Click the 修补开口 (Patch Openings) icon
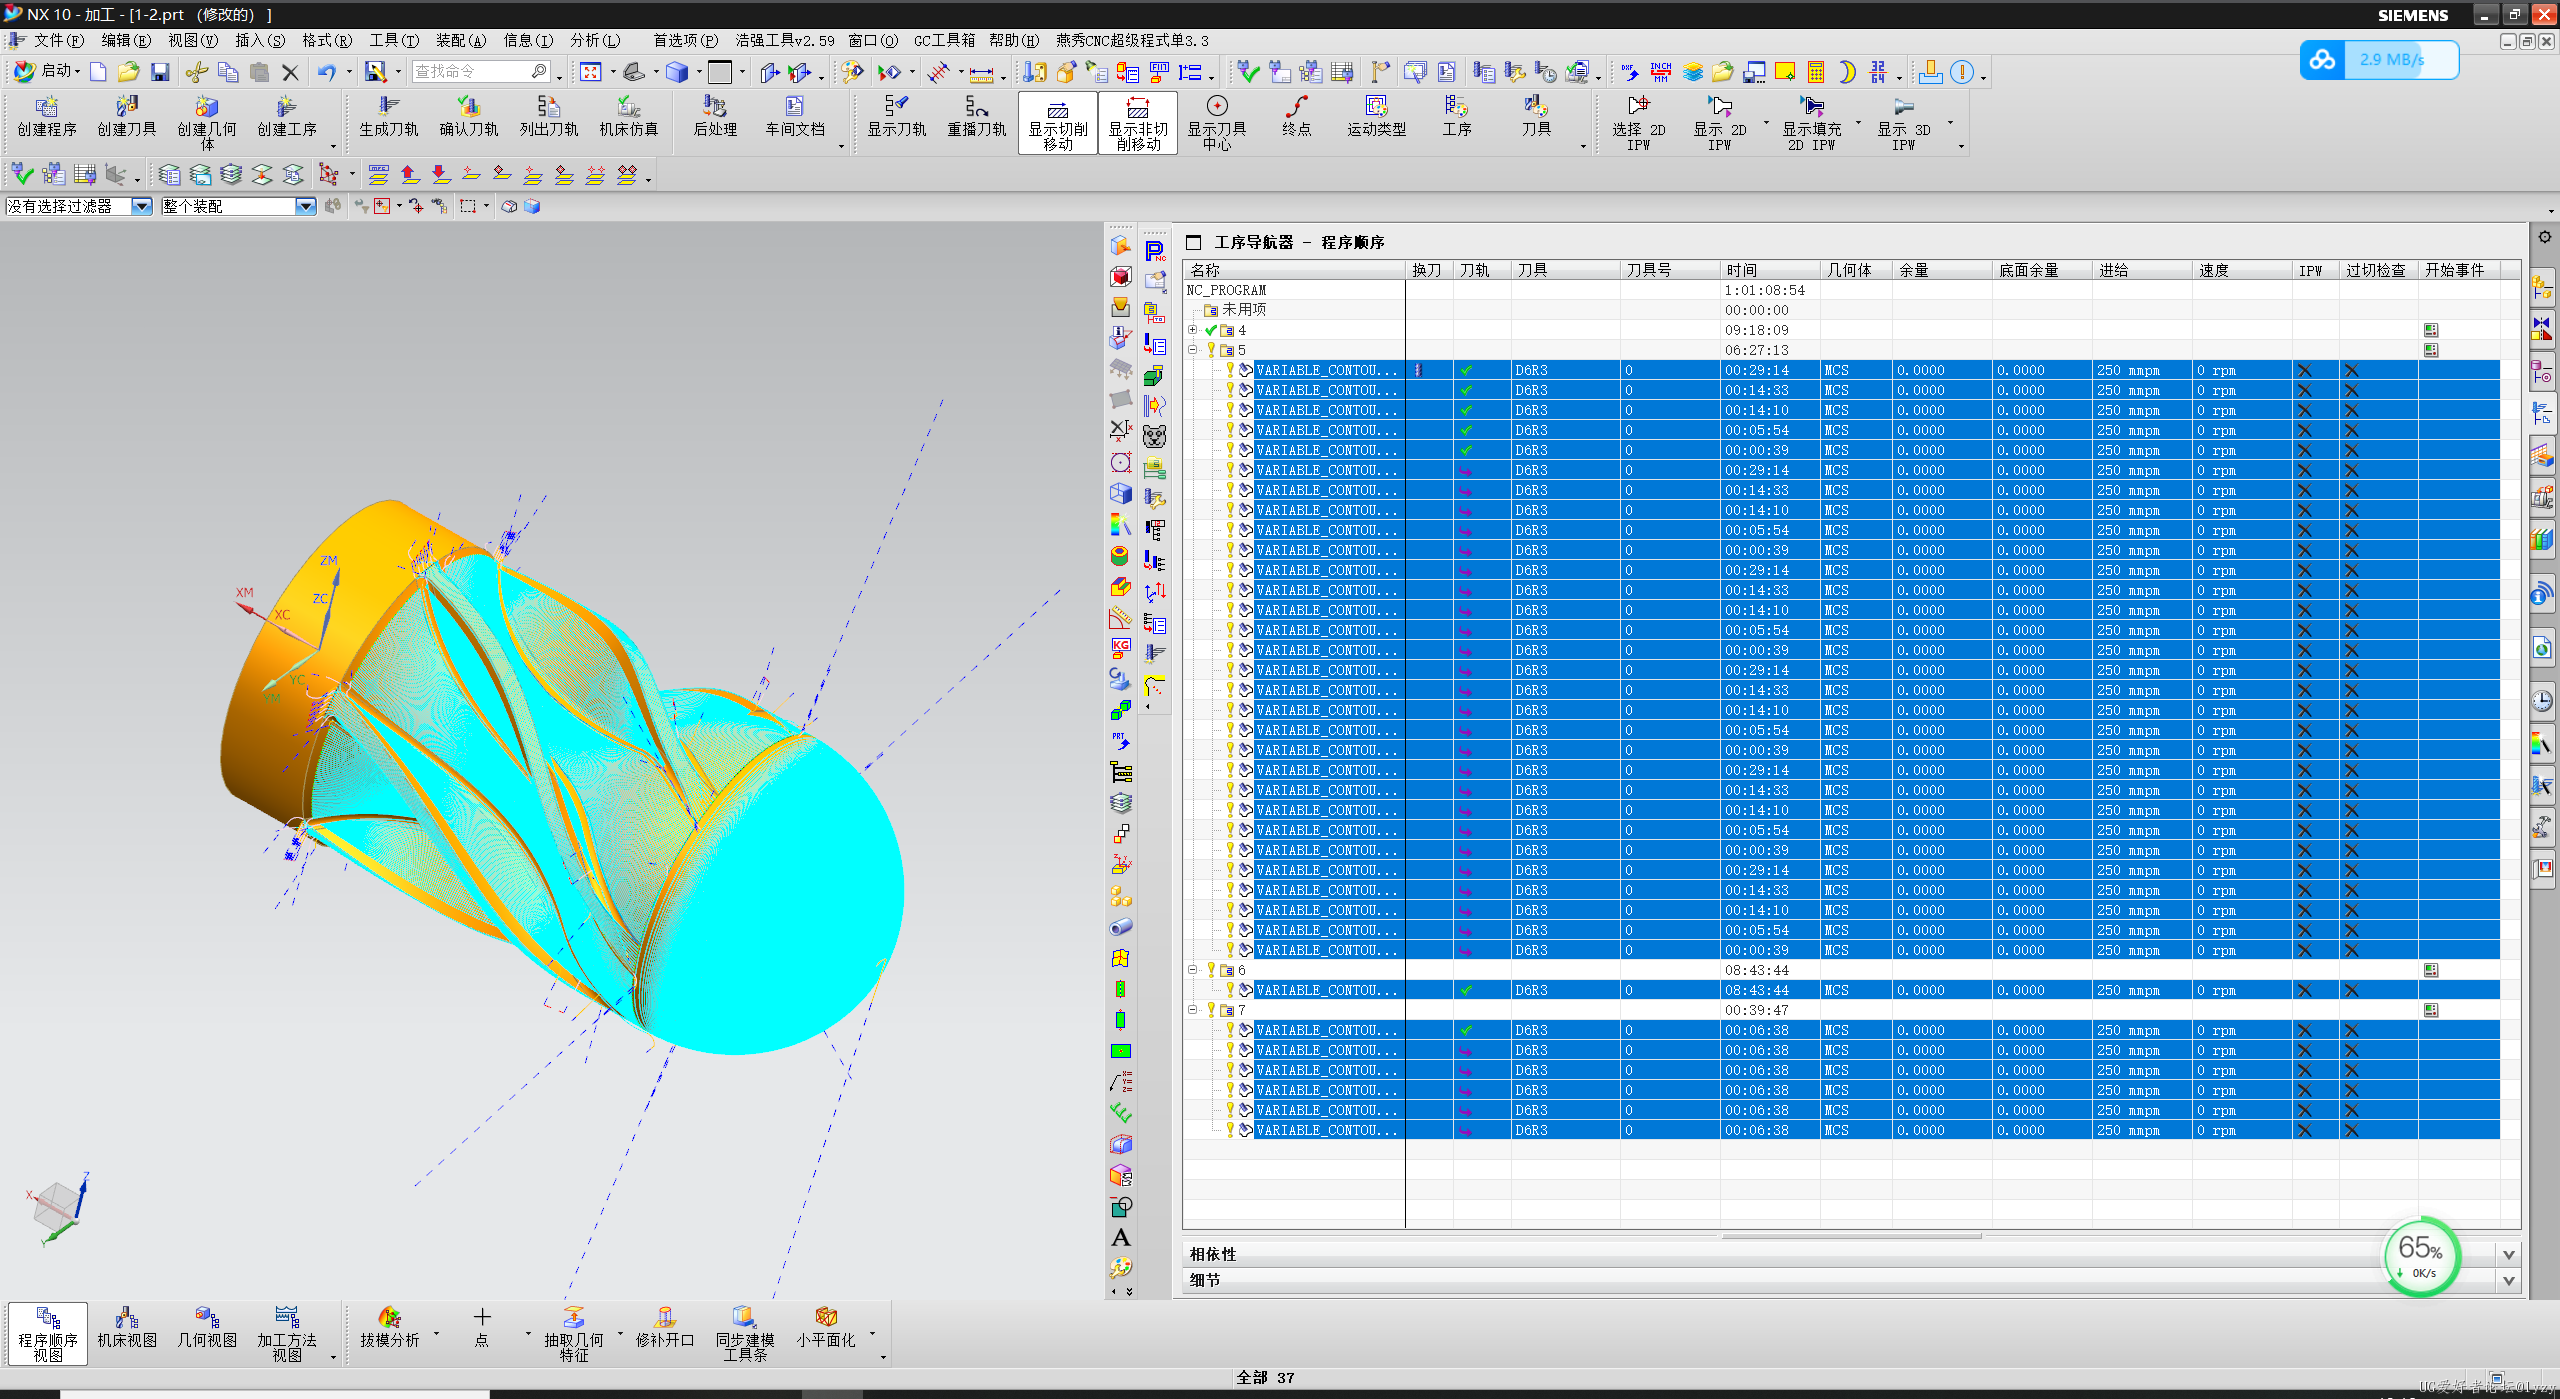 tap(665, 1328)
